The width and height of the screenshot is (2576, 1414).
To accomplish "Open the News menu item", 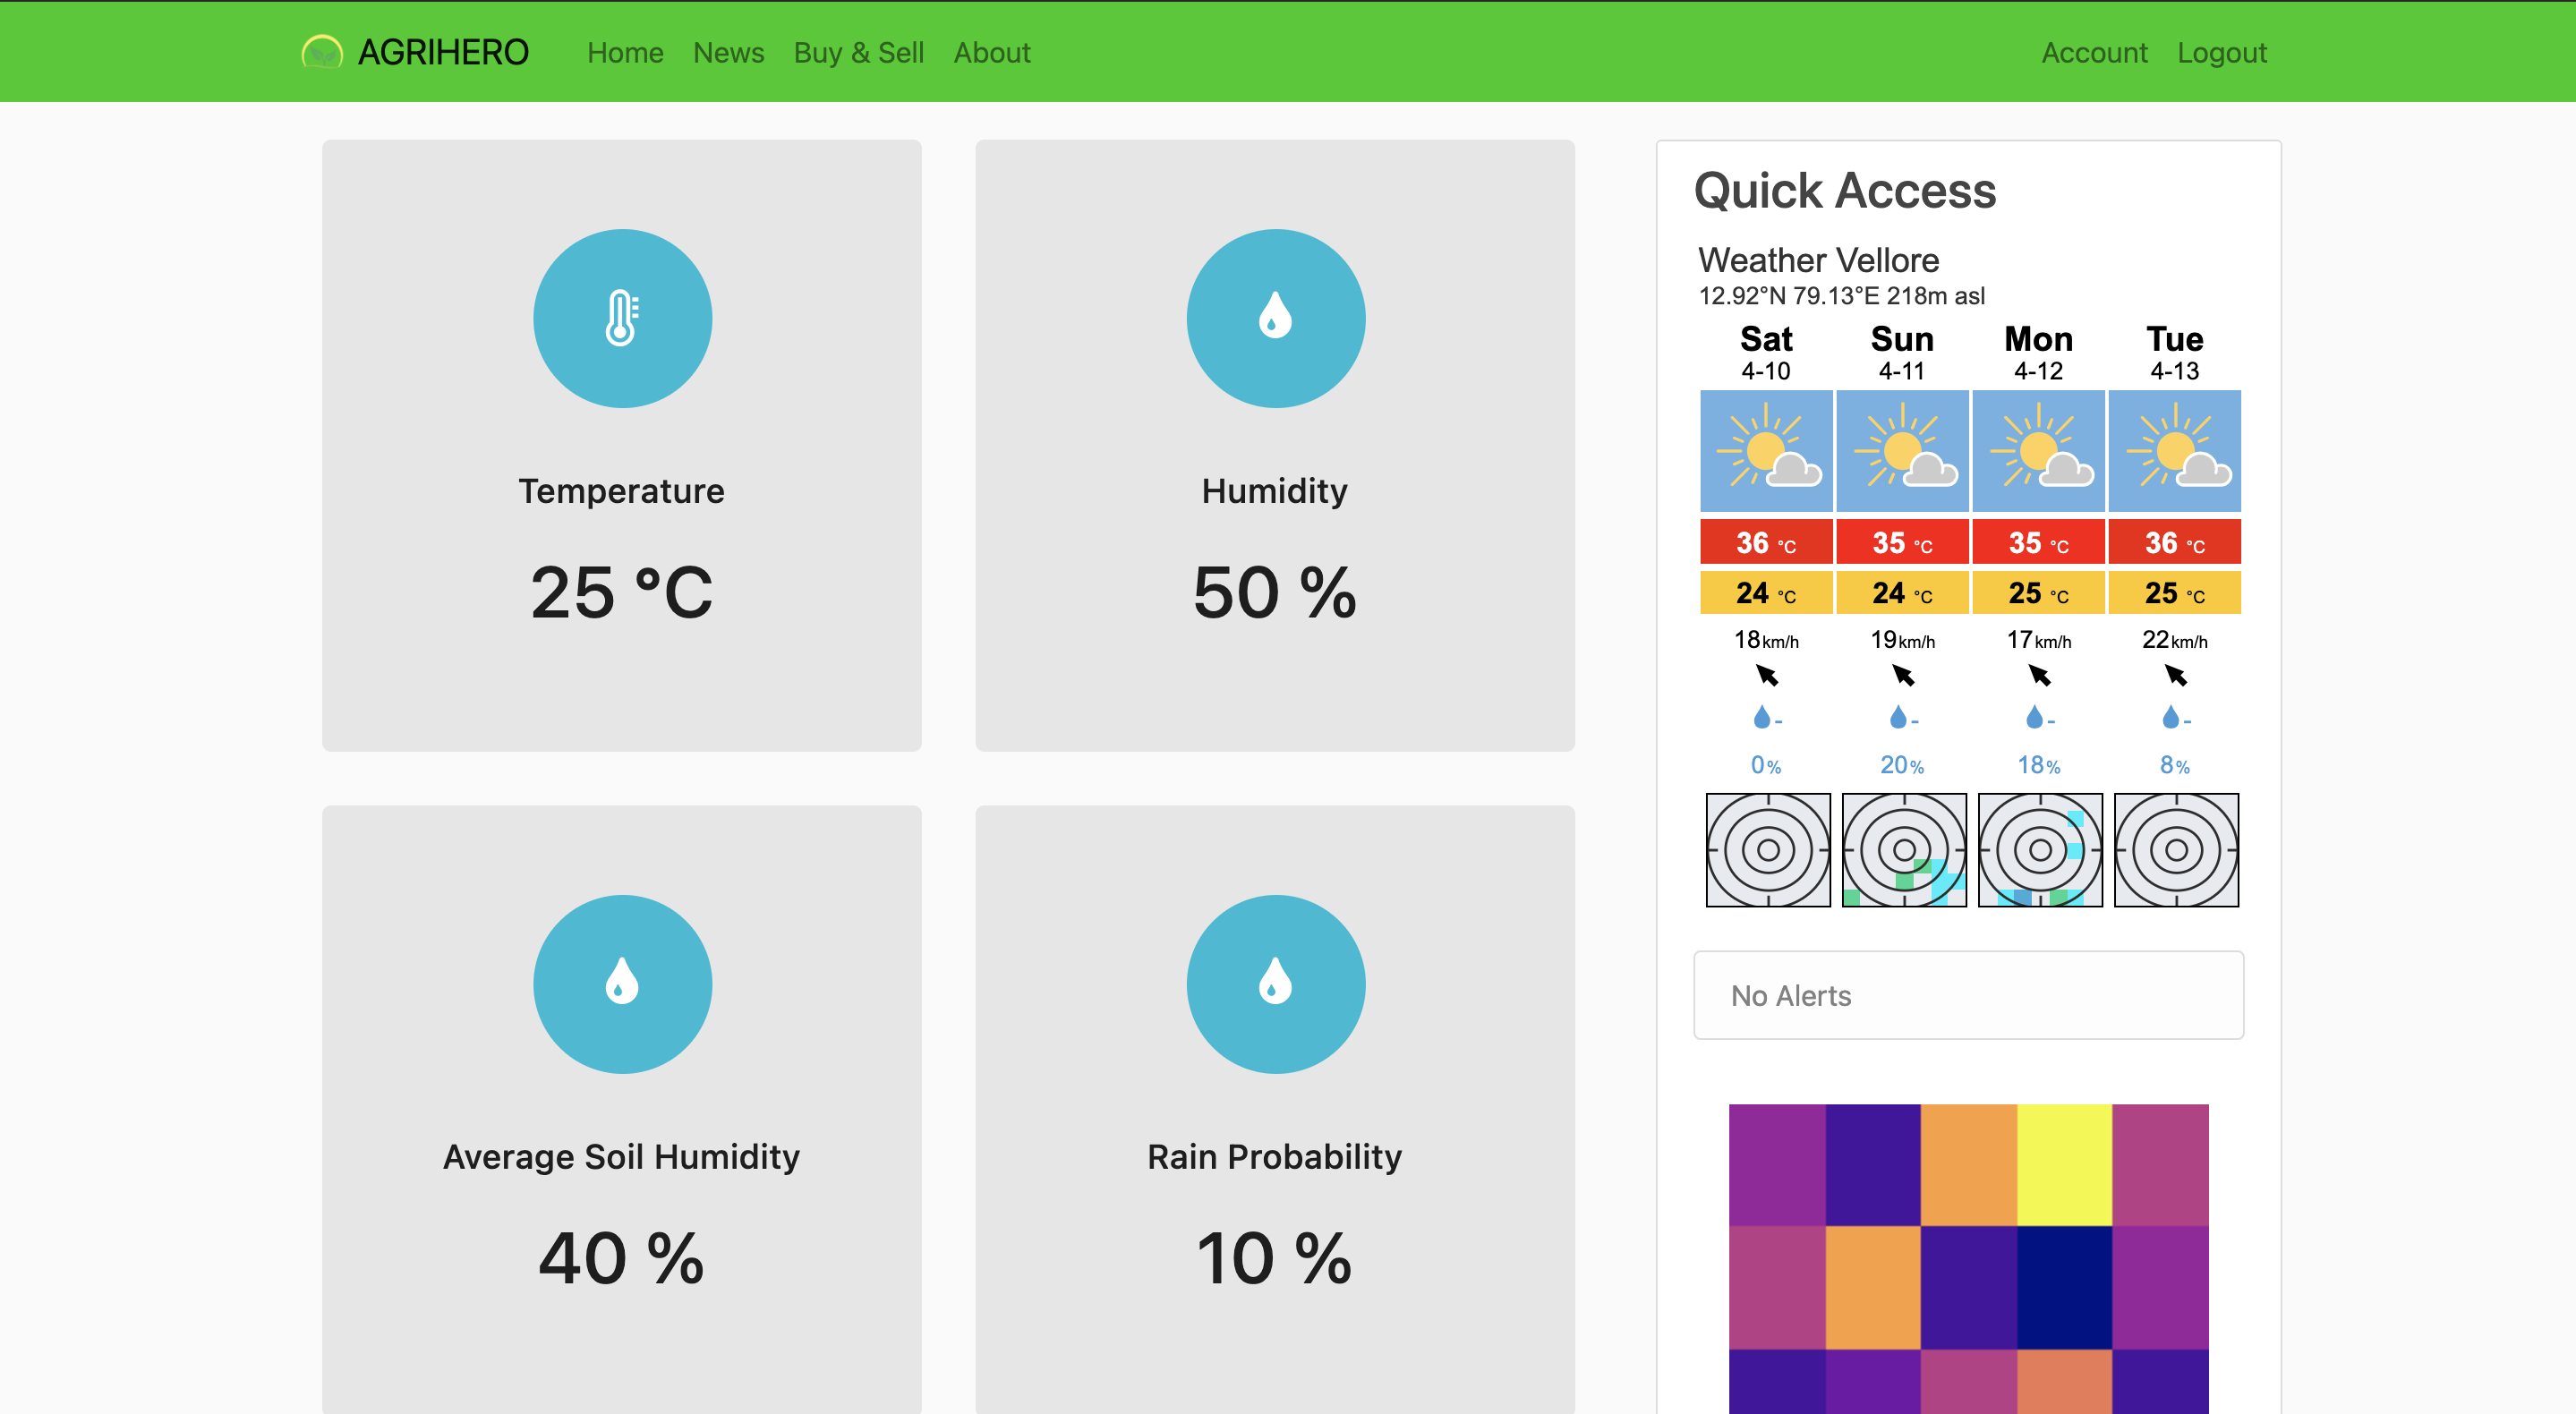I will (x=728, y=53).
